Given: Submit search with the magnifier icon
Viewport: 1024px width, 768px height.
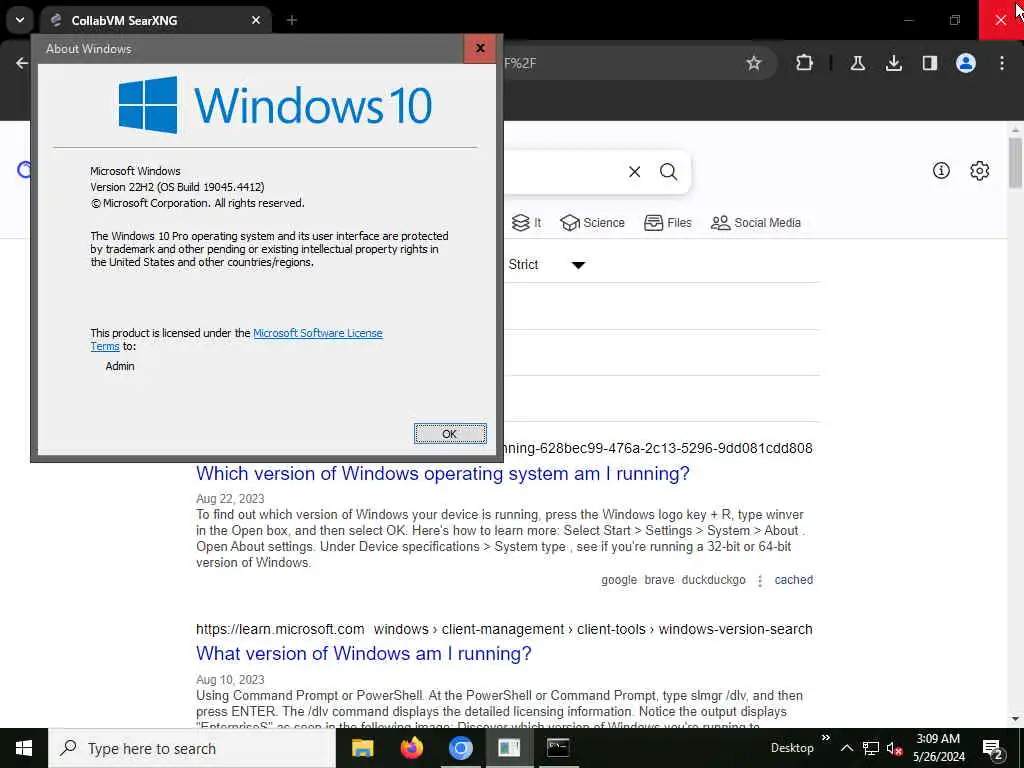Looking at the screenshot, I should tap(668, 172).
